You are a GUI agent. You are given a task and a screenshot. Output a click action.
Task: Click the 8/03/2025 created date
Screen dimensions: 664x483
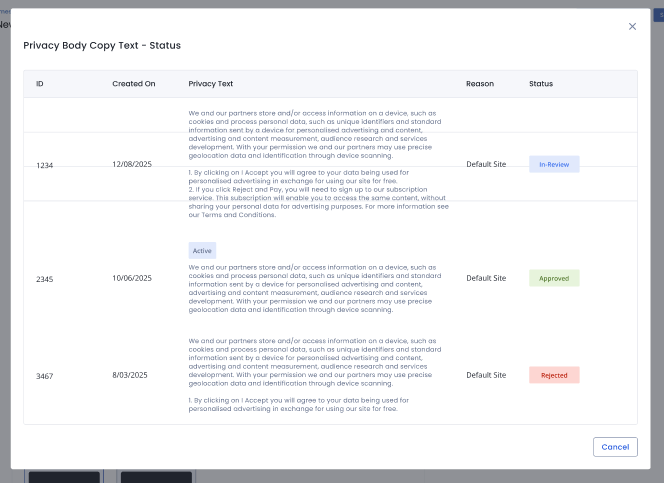point(130,375)
